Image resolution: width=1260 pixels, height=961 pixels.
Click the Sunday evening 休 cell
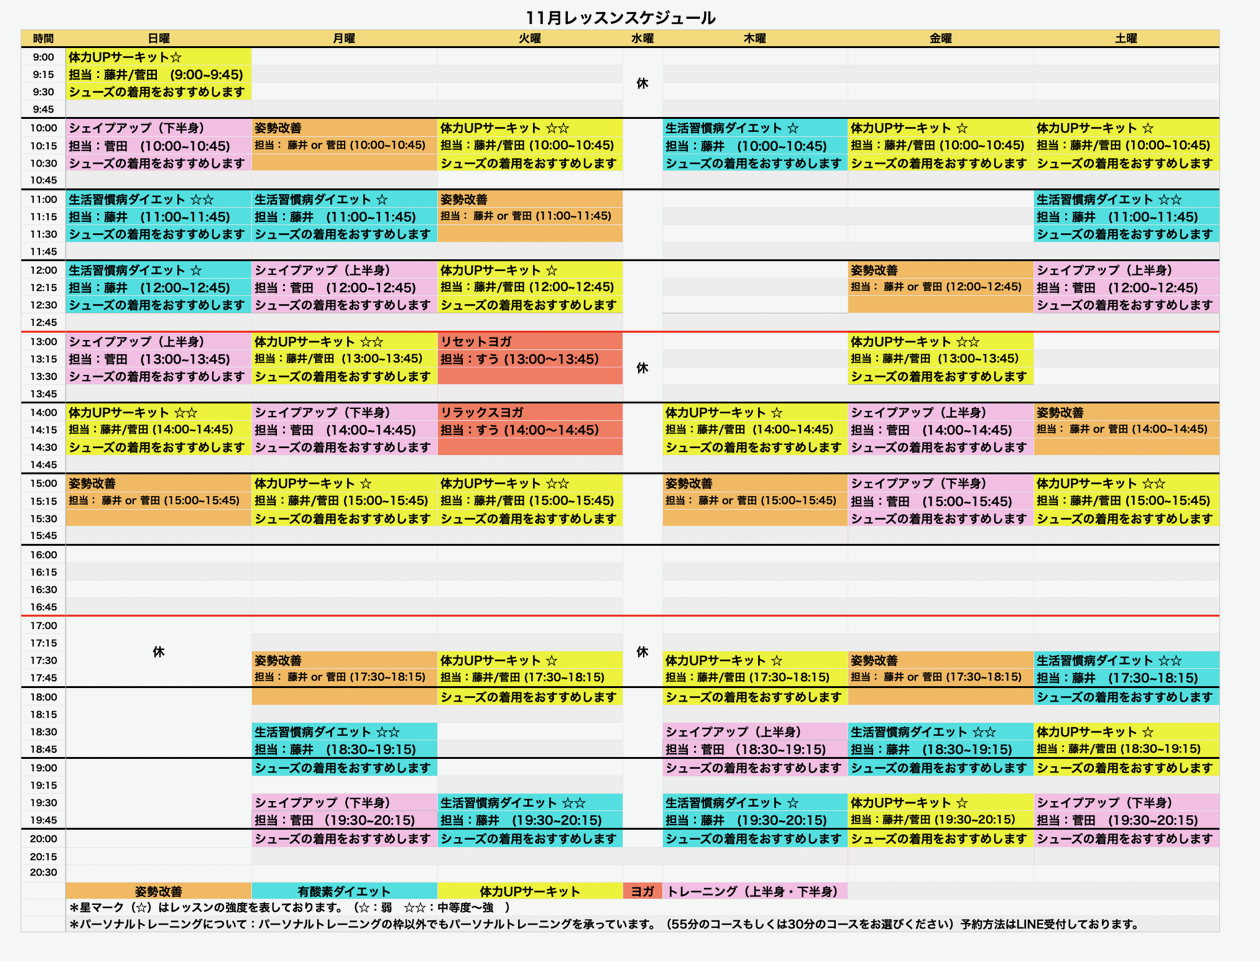158,652
